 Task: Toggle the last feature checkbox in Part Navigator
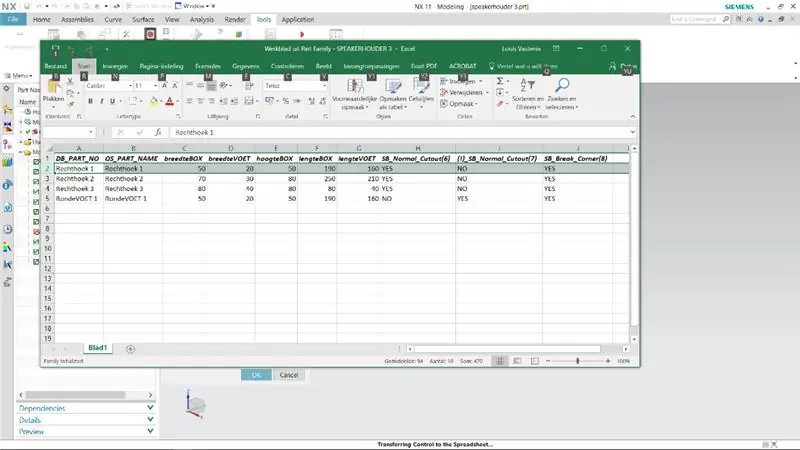pyautogui.click(x=36, y=262)
